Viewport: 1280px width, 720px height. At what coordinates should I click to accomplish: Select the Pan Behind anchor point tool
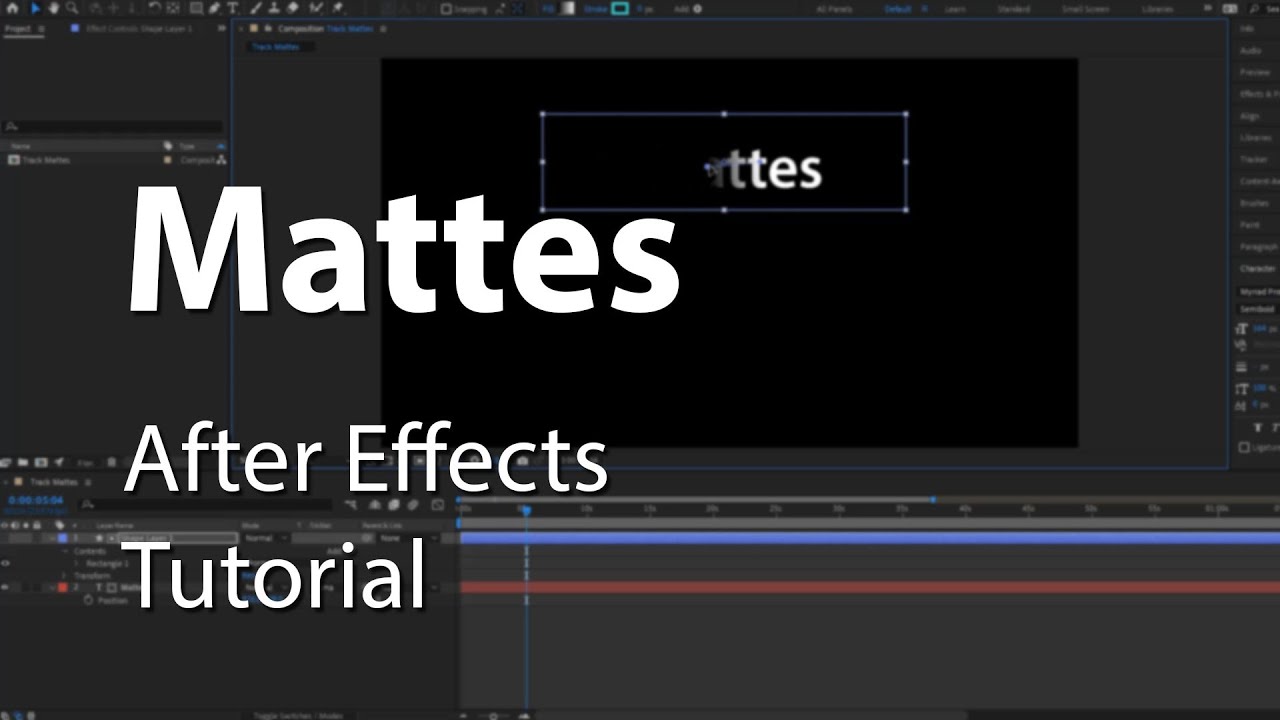coord(172,8)
